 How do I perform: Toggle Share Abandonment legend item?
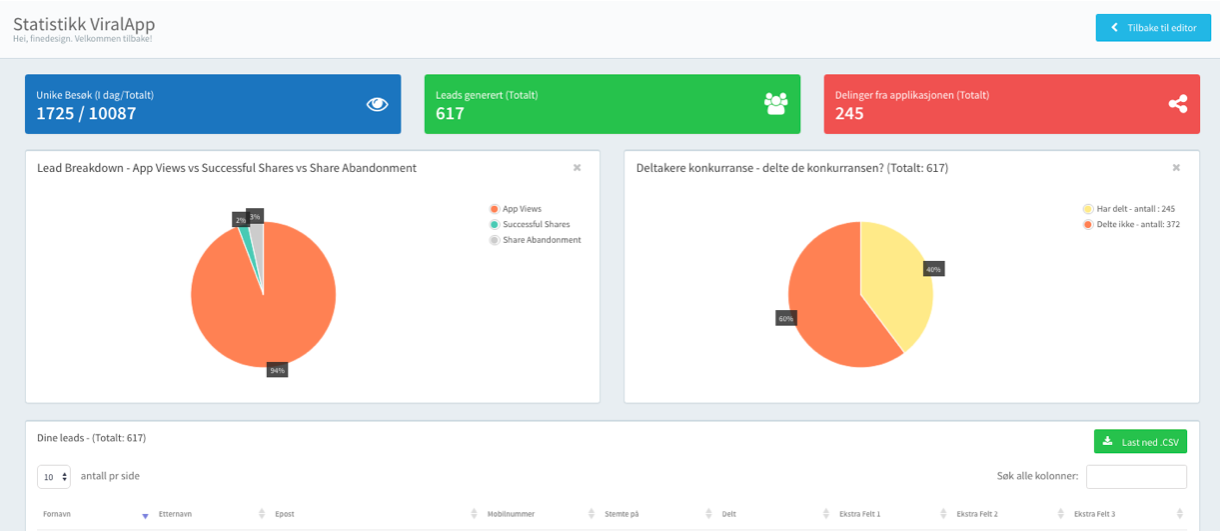pyautogui.click(x=535, y=240)
